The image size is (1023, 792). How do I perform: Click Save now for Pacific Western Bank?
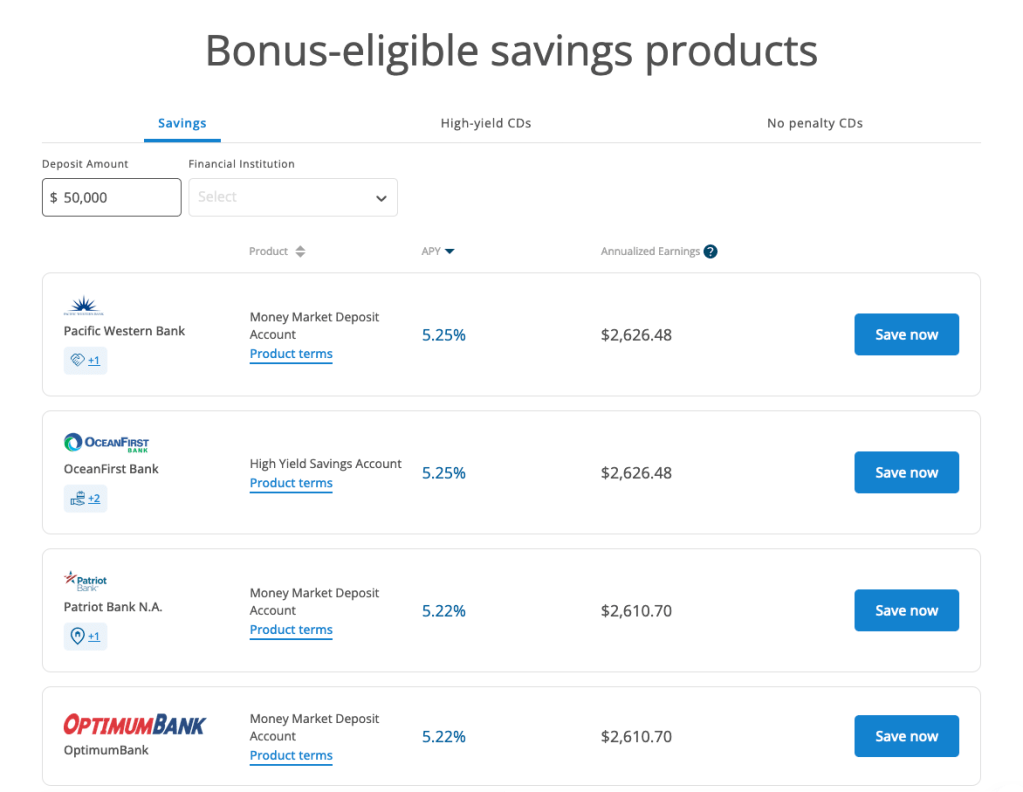906,335
